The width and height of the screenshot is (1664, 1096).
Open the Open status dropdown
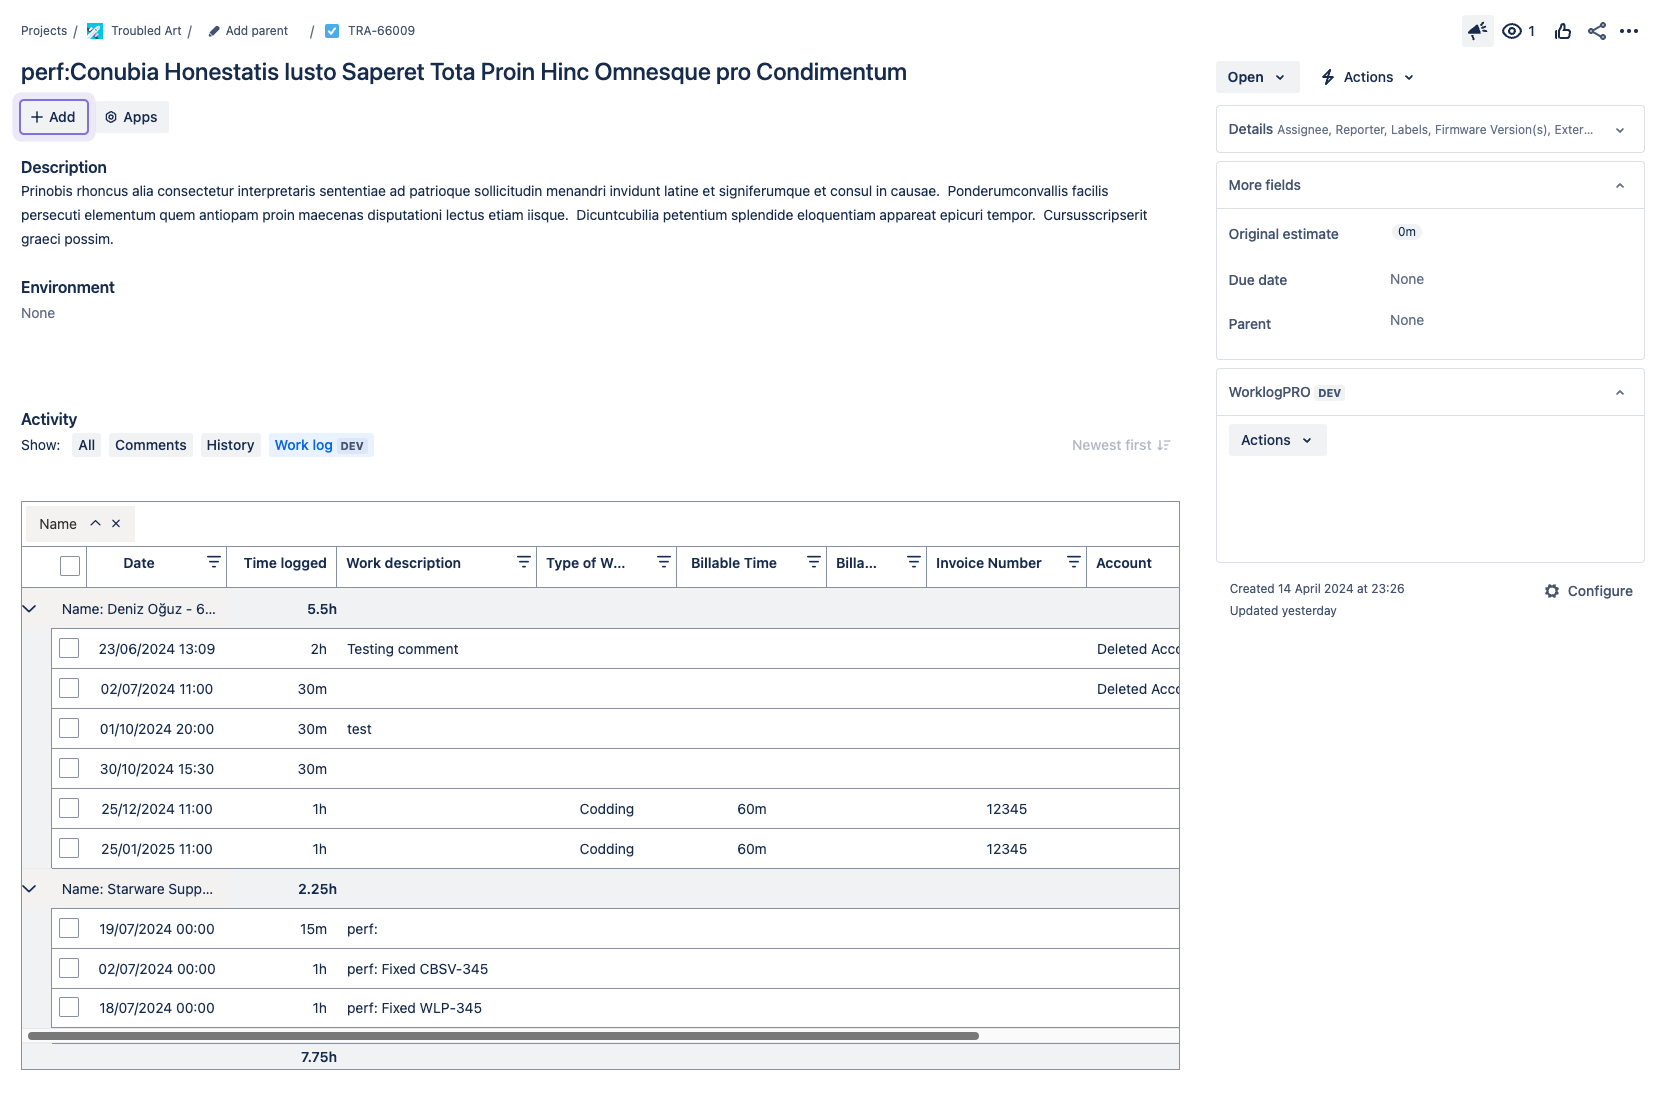pyautogui.click(x=1257, y=77)
